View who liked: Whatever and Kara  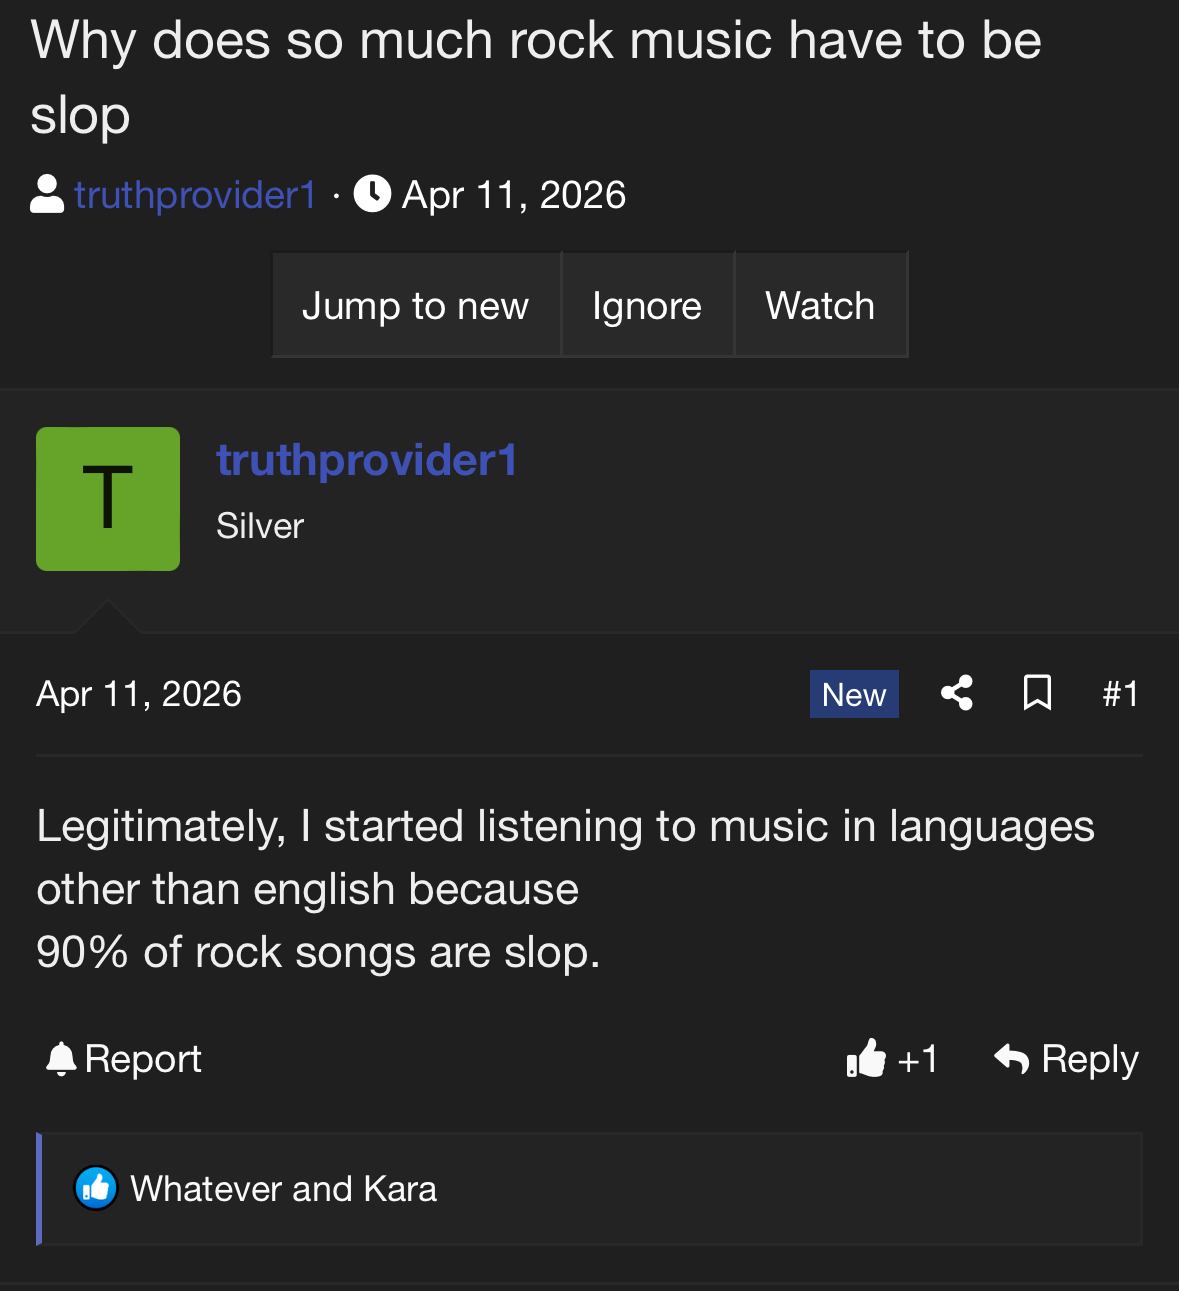click(284, 1189)
